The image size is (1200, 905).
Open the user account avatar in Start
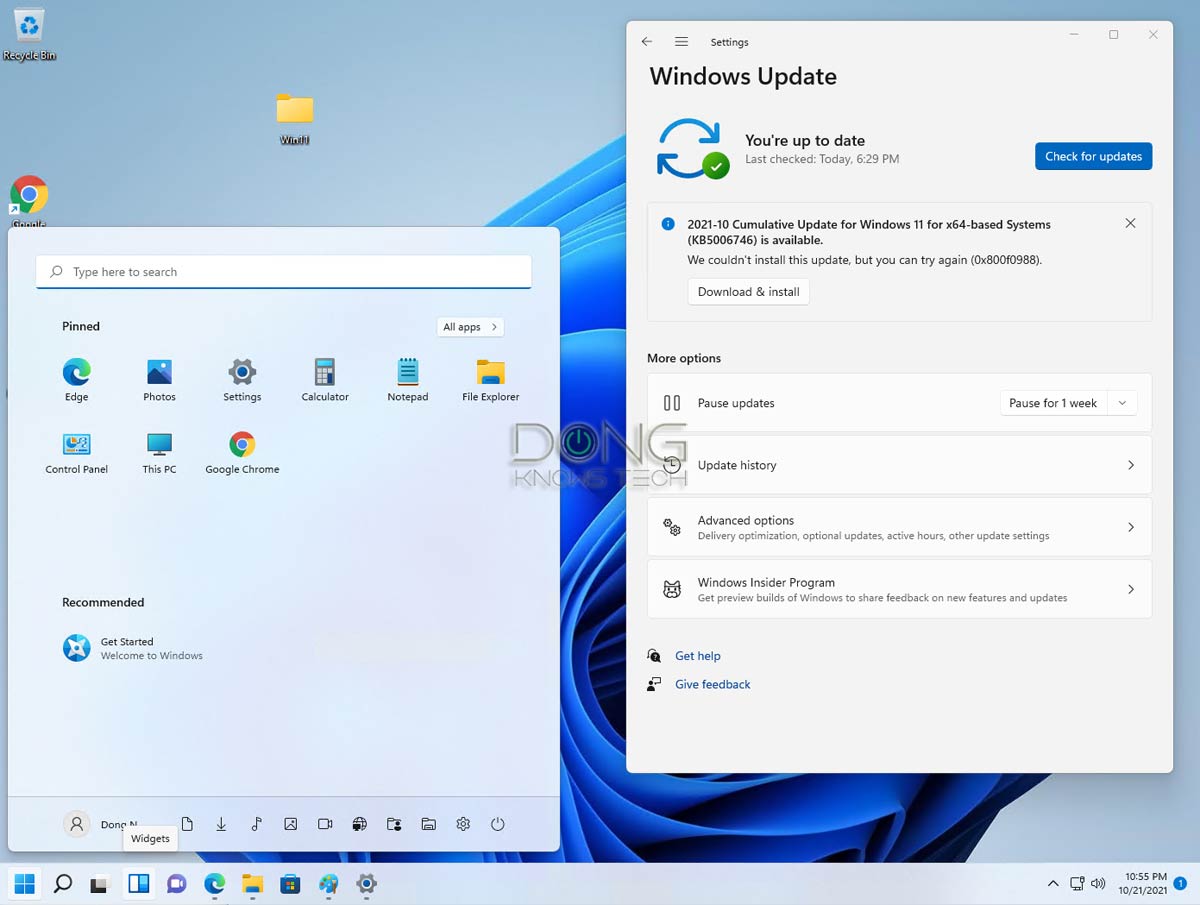76,824
